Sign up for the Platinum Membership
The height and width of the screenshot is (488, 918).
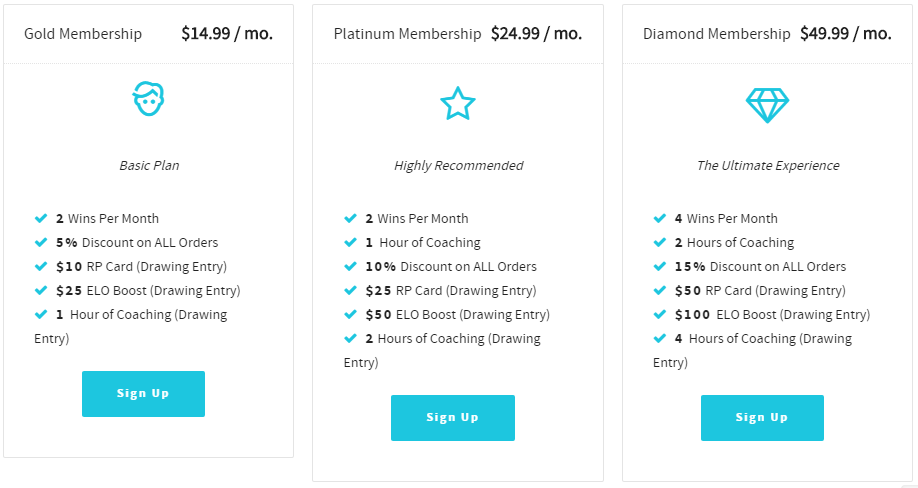point(453,418)
